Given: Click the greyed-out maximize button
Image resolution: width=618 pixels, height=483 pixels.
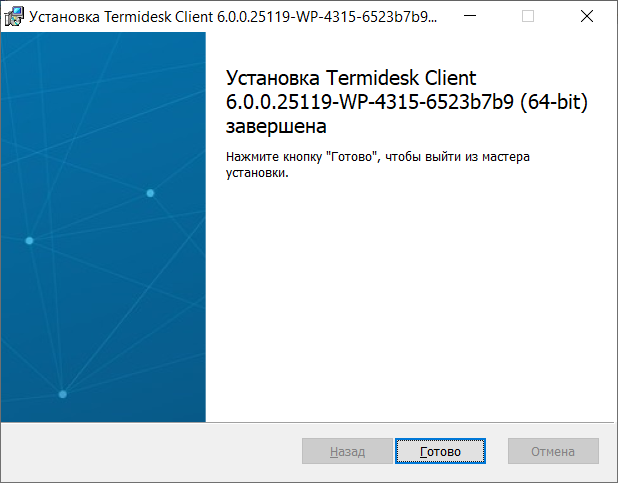Looking at the screenshot, I should pos(528,16).
